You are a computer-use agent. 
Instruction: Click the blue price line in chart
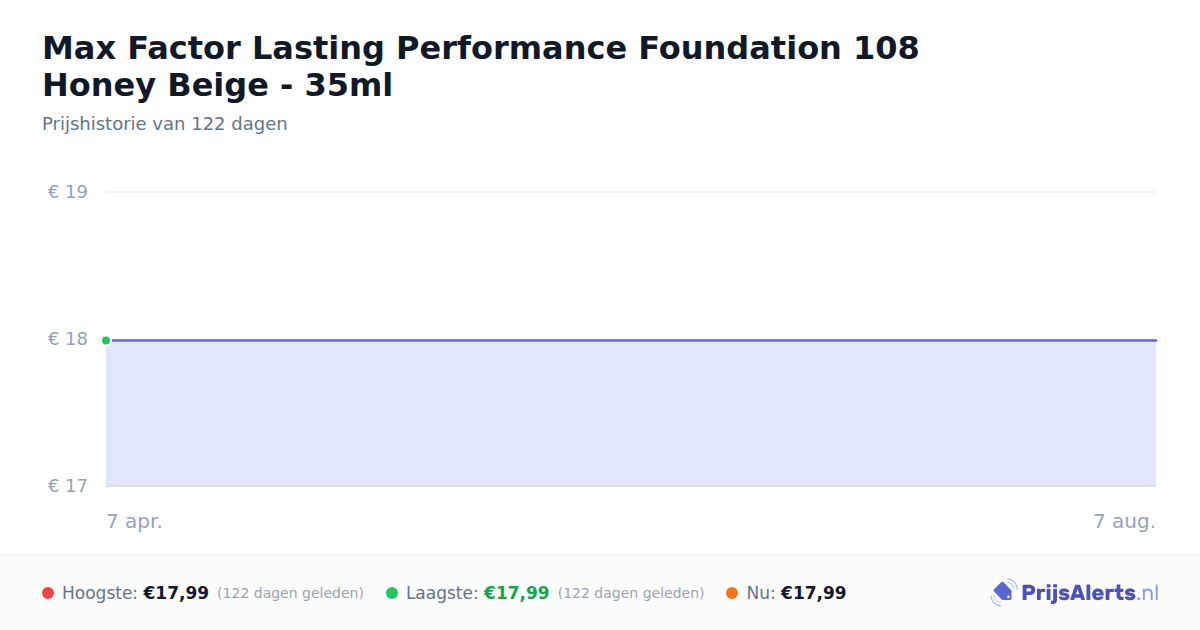coord(631,340)
